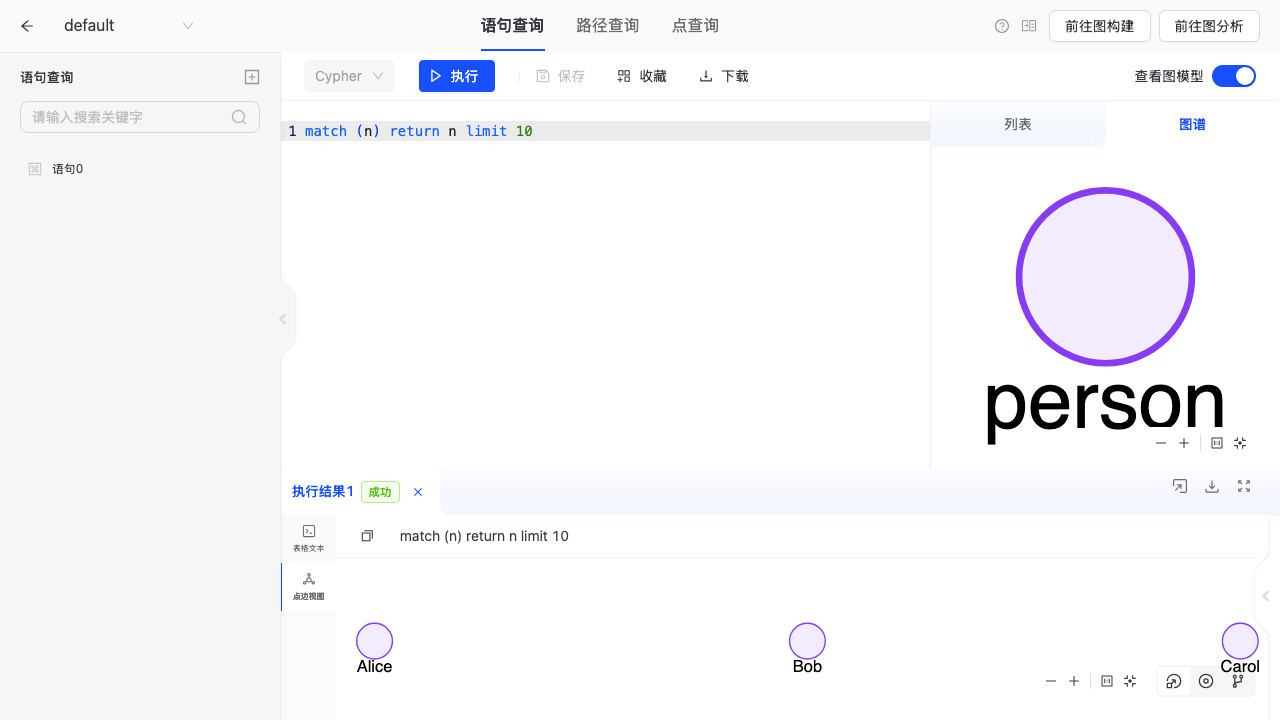Download the execution result icon
This screenshot has width=1280, height=720.
pos(1212,486)
